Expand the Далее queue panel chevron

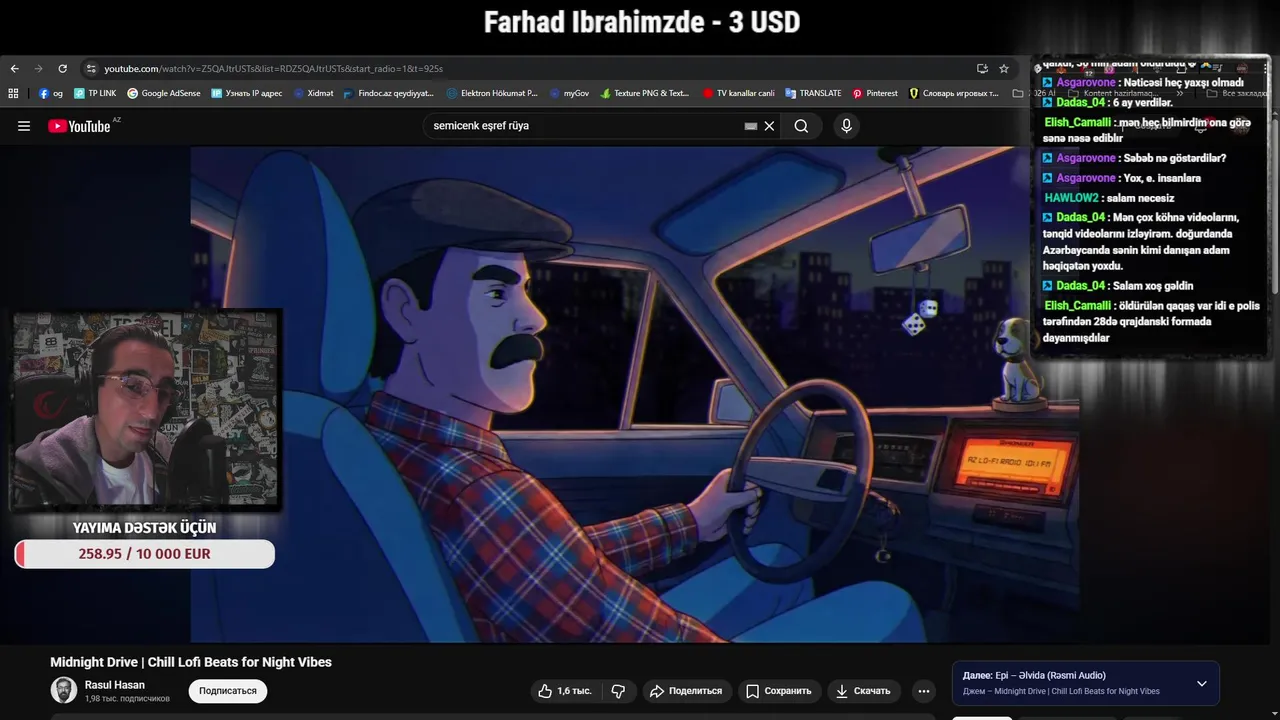[x=1202, y=684]
